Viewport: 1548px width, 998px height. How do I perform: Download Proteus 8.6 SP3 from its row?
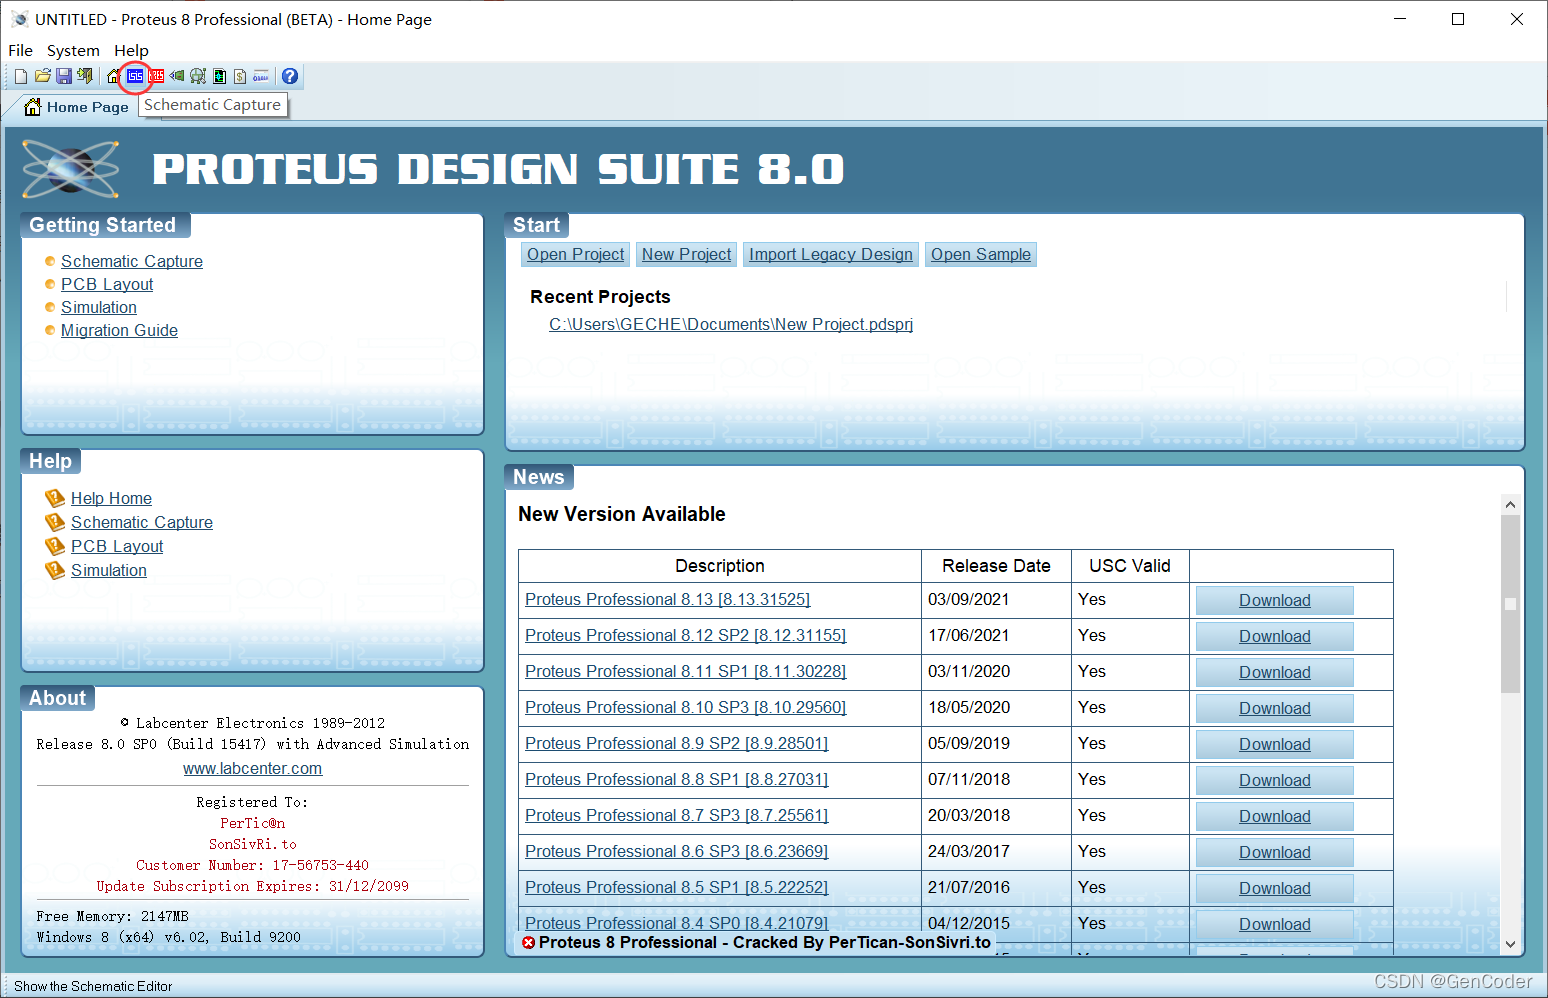tap(1275, 852)
